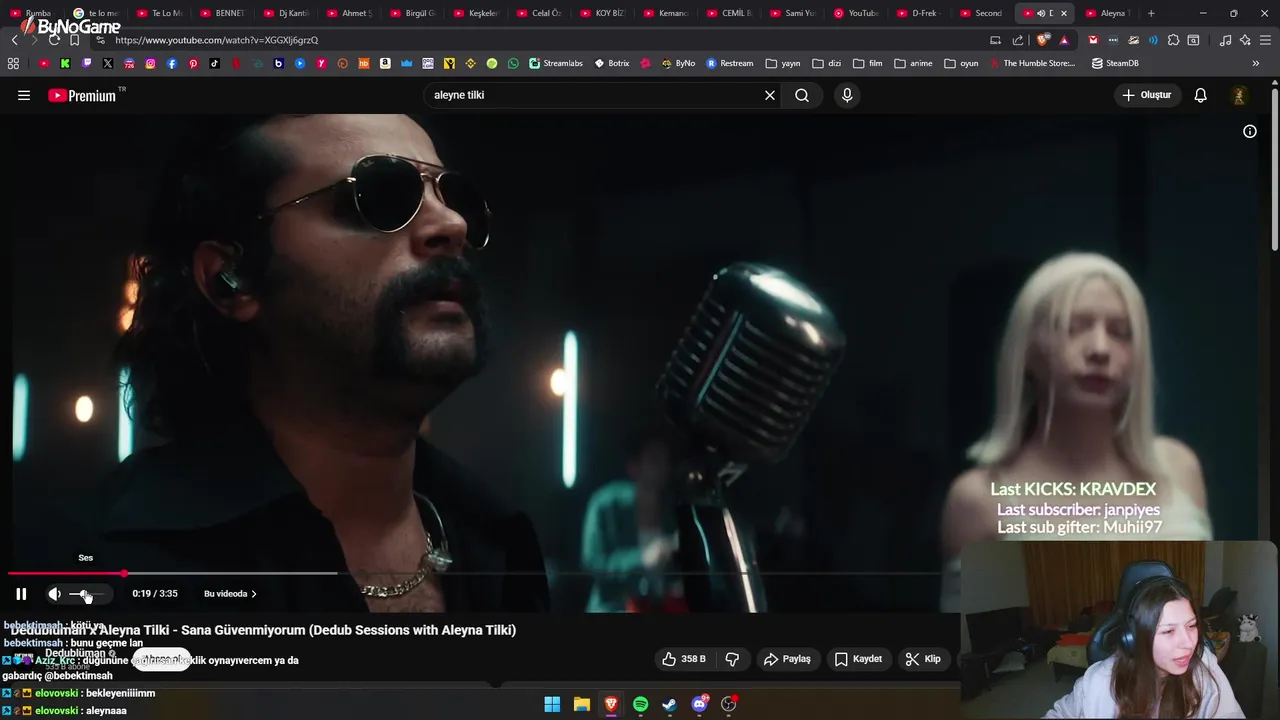
Task: Open a new browser tab
Action: pyautogui.click(x=1151, y=13)
